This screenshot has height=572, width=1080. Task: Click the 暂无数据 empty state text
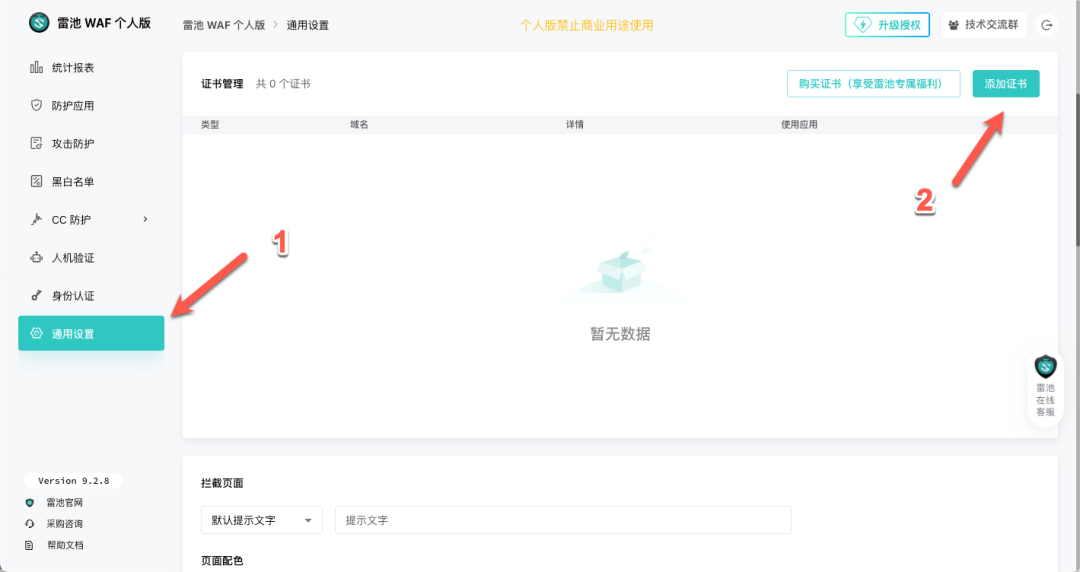(x=620, y=334)
